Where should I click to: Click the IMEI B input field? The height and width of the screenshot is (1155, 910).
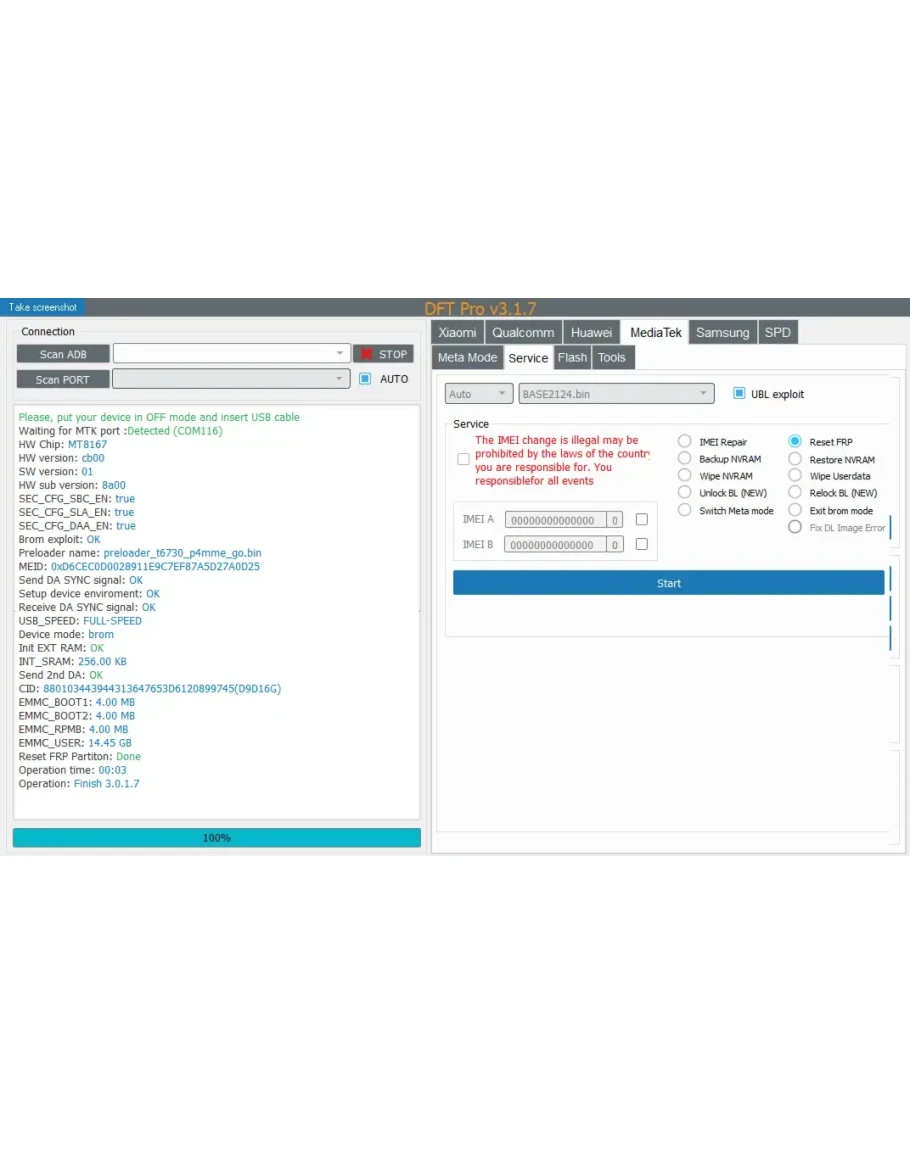coord(555,545)
